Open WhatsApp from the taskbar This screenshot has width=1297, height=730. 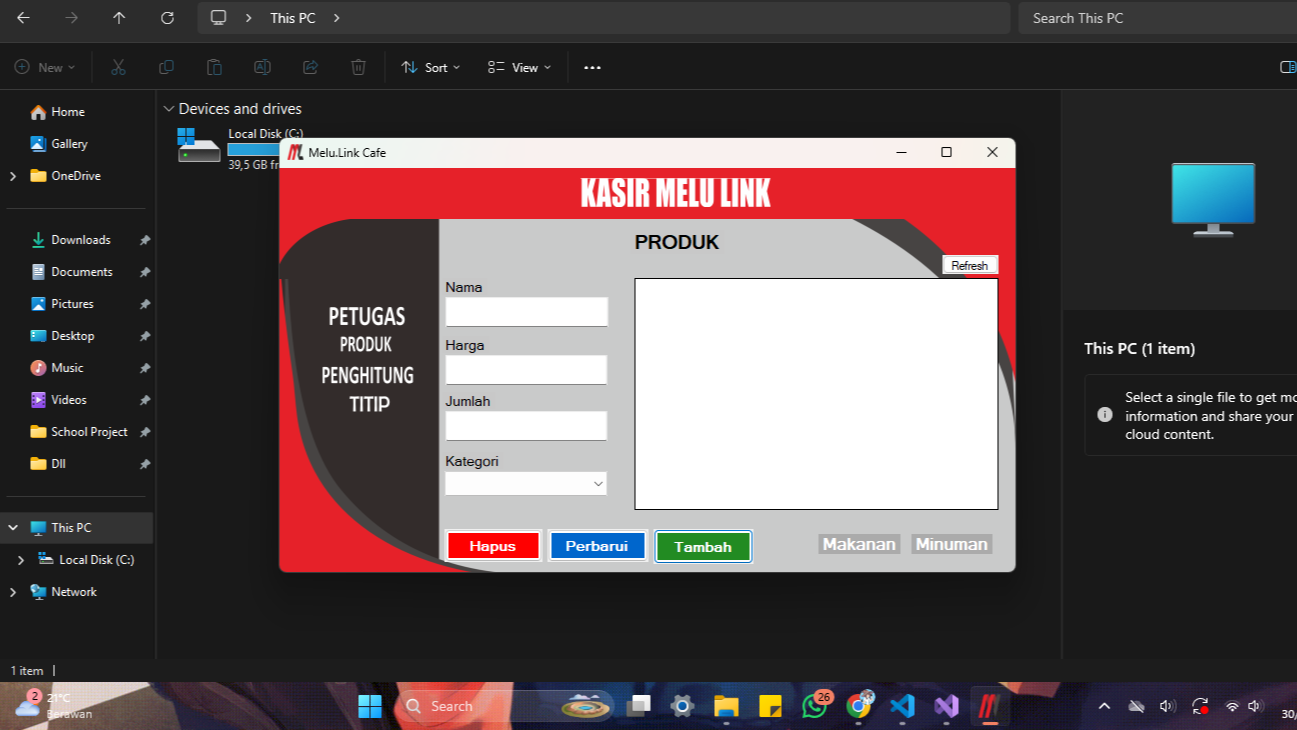tap(814, 705)
